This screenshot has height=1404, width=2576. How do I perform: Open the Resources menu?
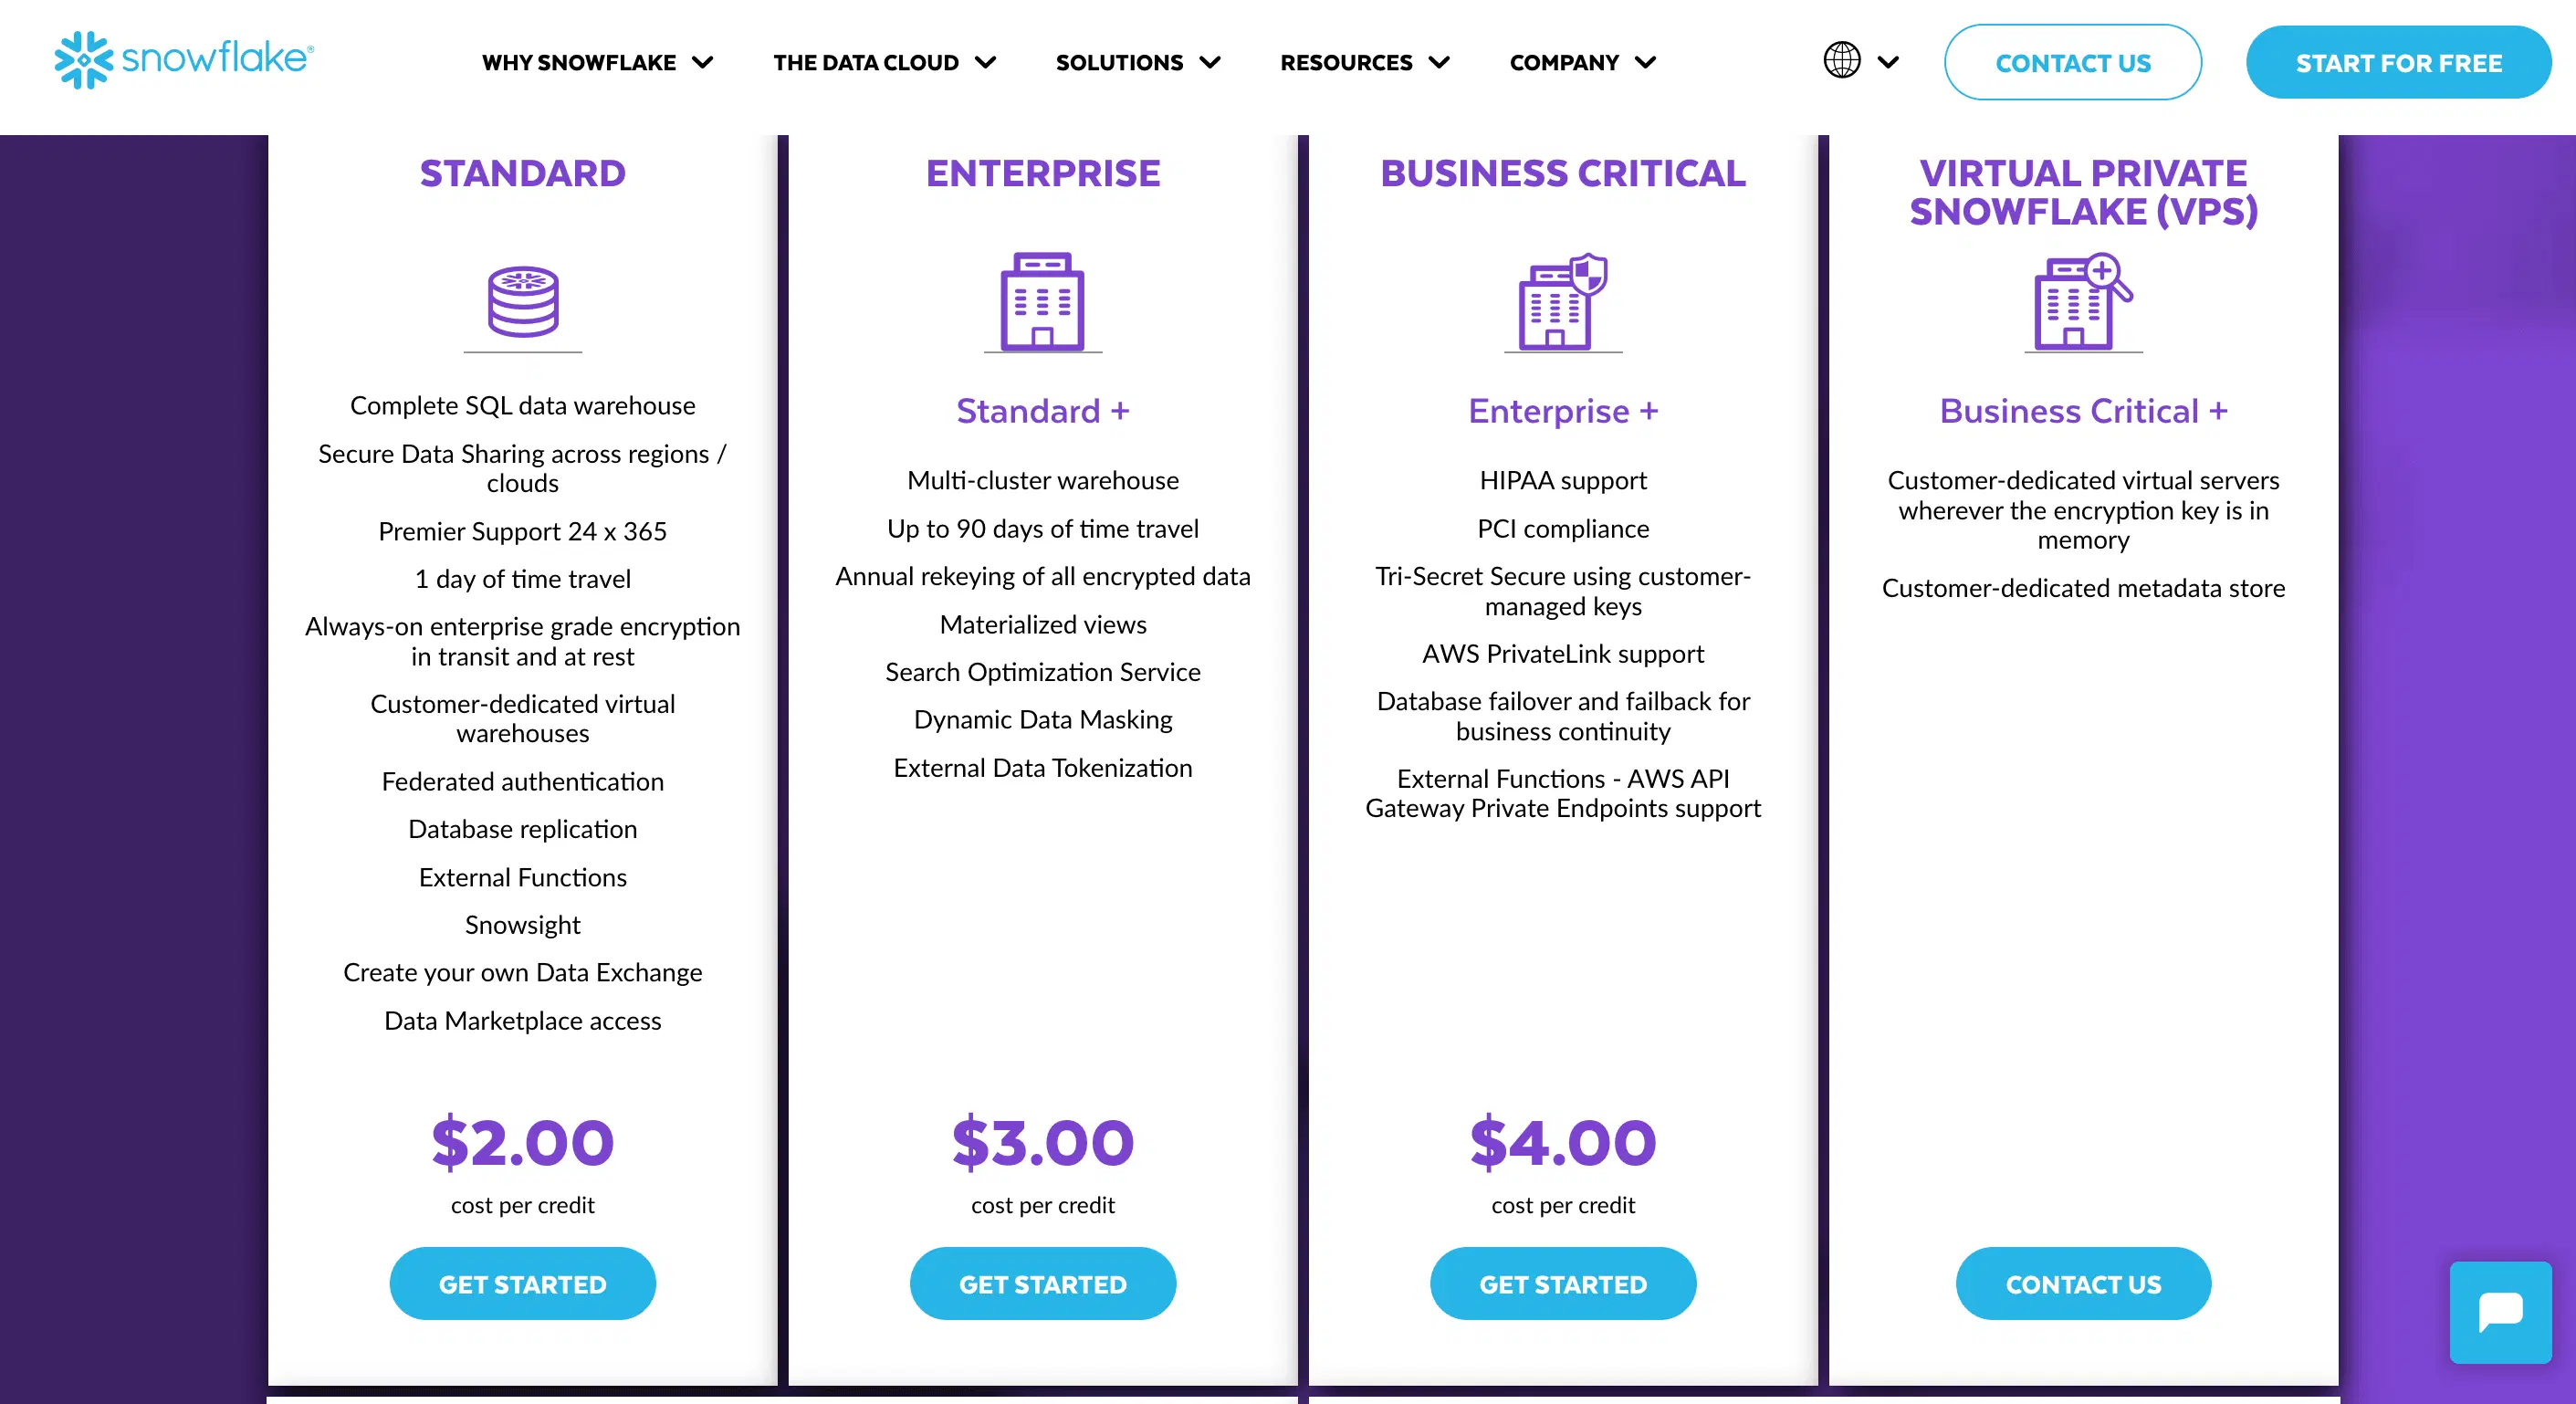click(1364, 62)
